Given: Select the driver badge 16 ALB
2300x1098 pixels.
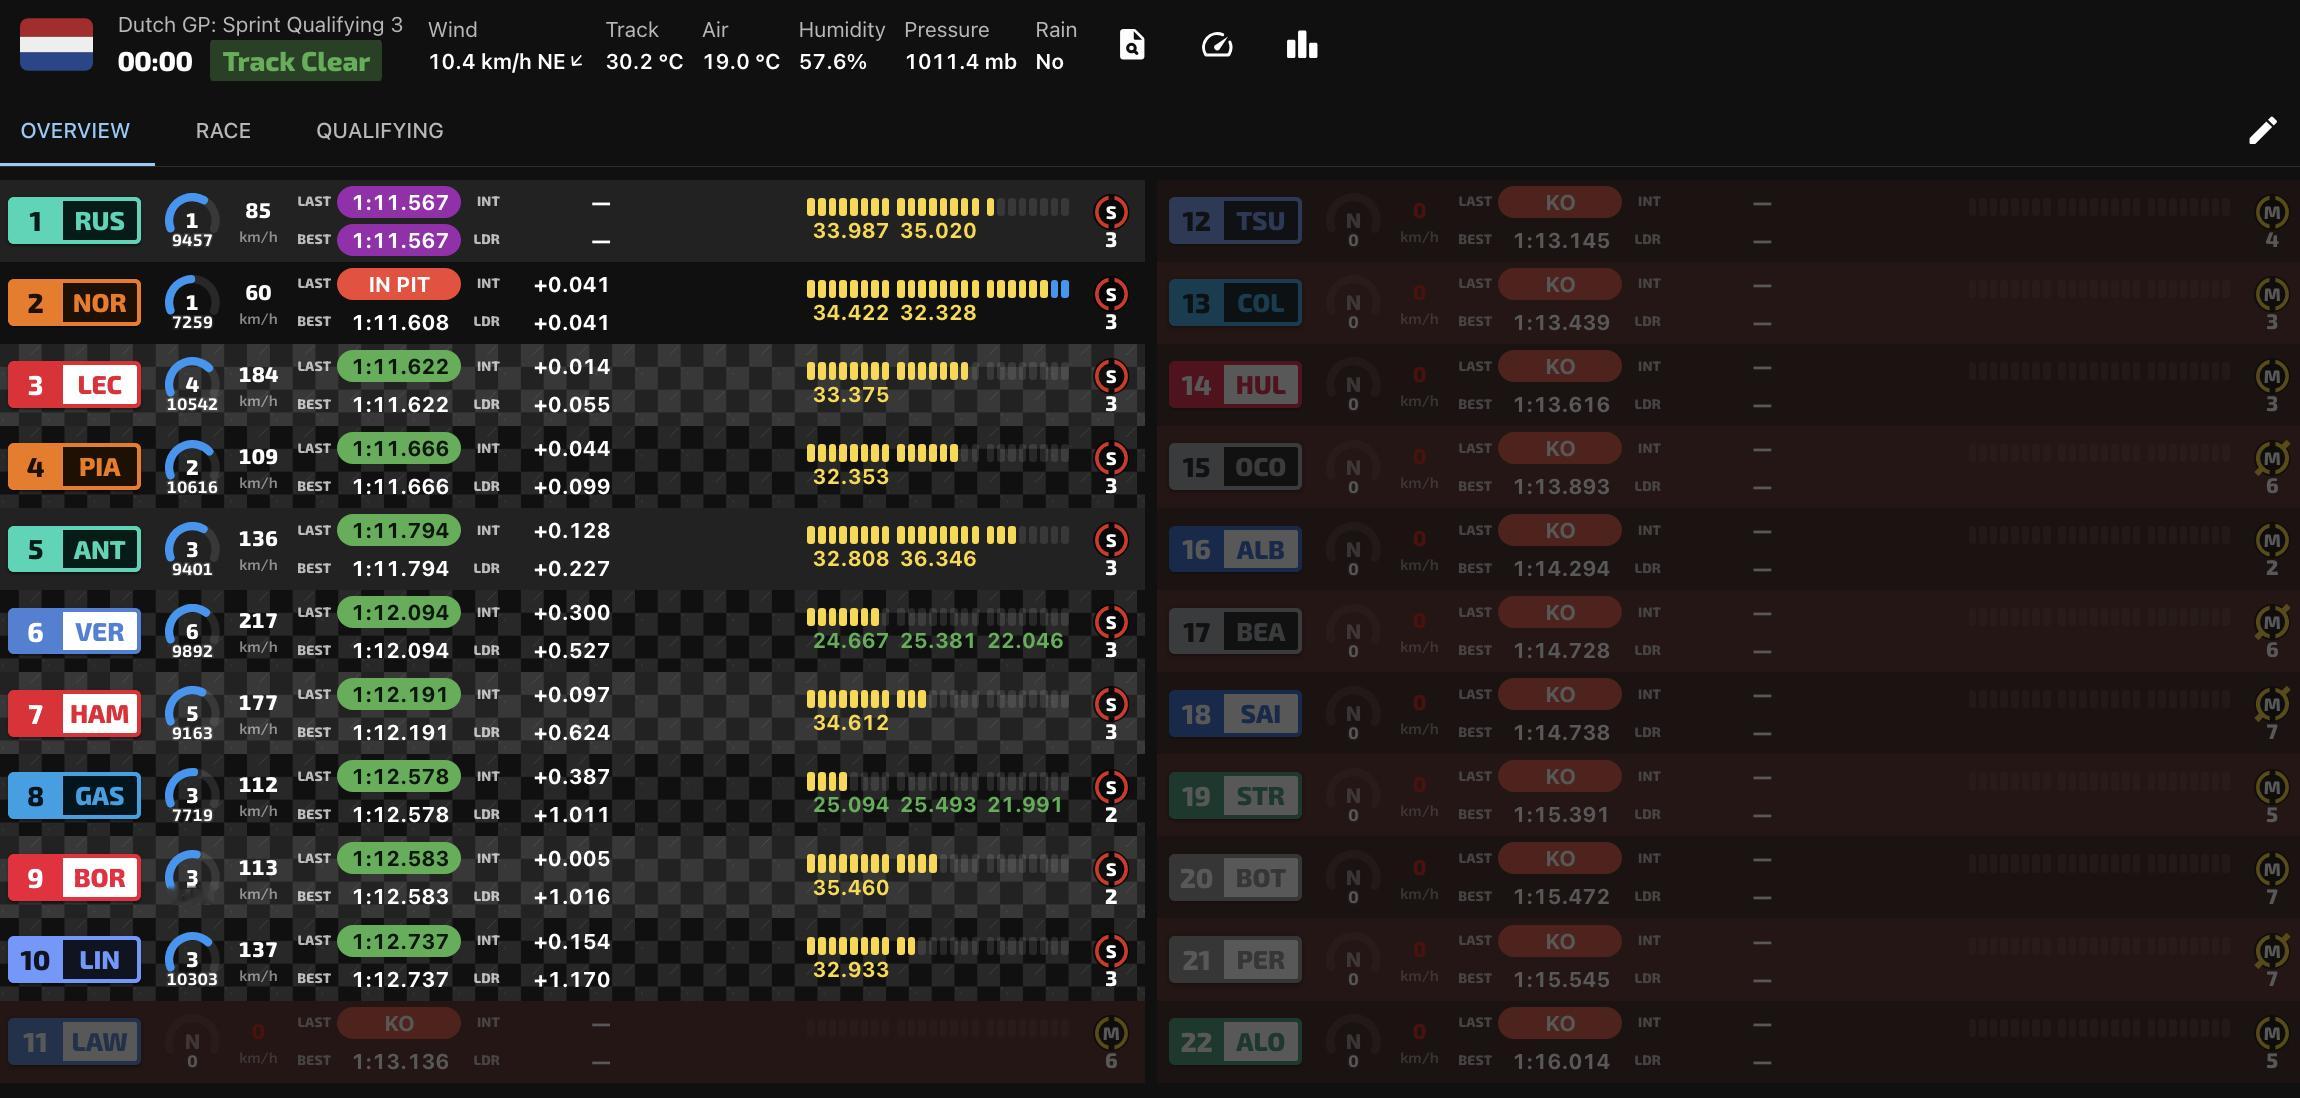Looking at the screenshot, I should click(1235, 549).
